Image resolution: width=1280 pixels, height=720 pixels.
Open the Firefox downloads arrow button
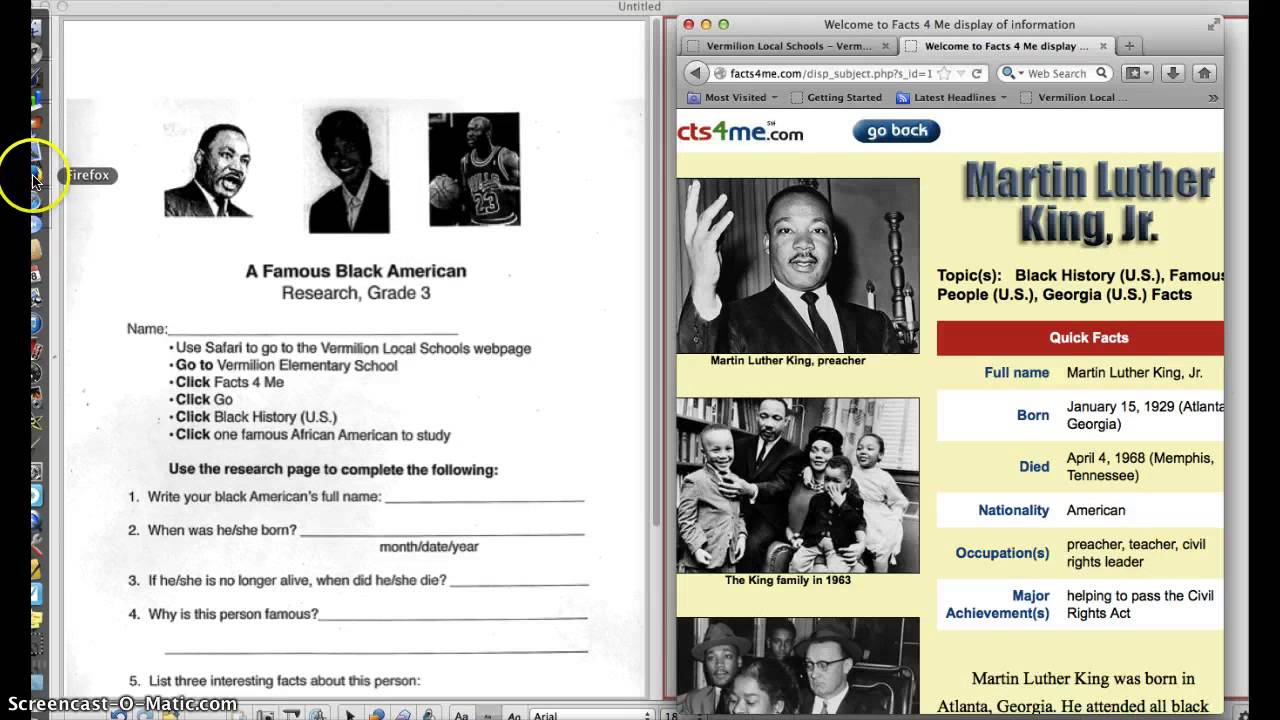pos(1173,73)
